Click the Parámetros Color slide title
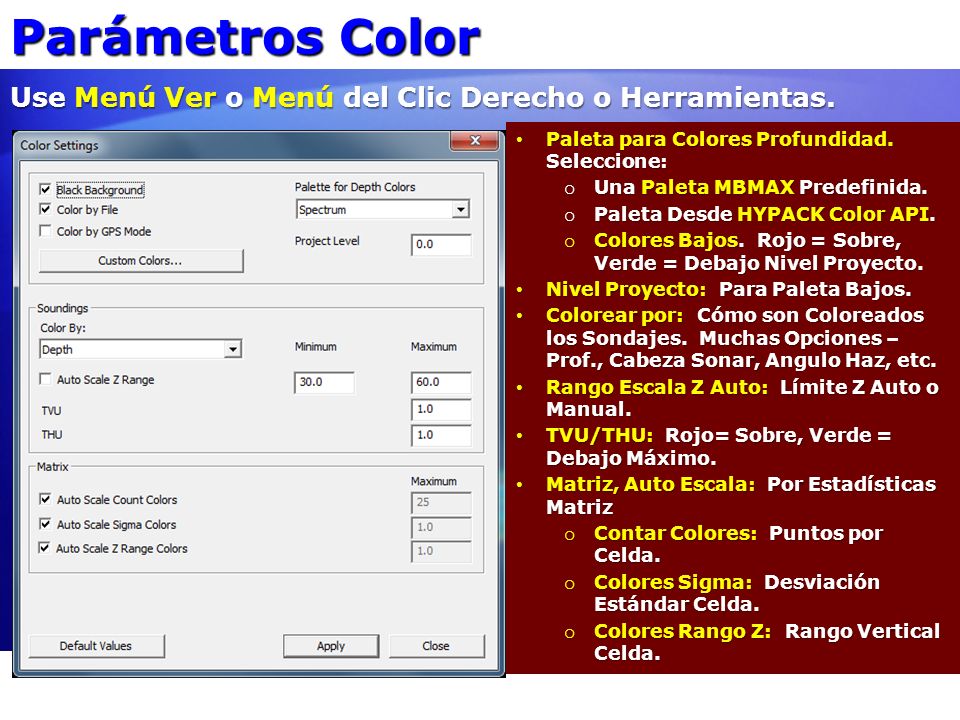 (246, 38)
